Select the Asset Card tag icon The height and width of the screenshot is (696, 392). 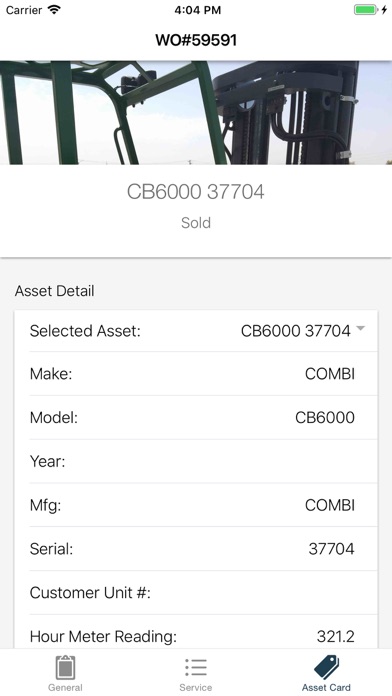click(326, 667)
